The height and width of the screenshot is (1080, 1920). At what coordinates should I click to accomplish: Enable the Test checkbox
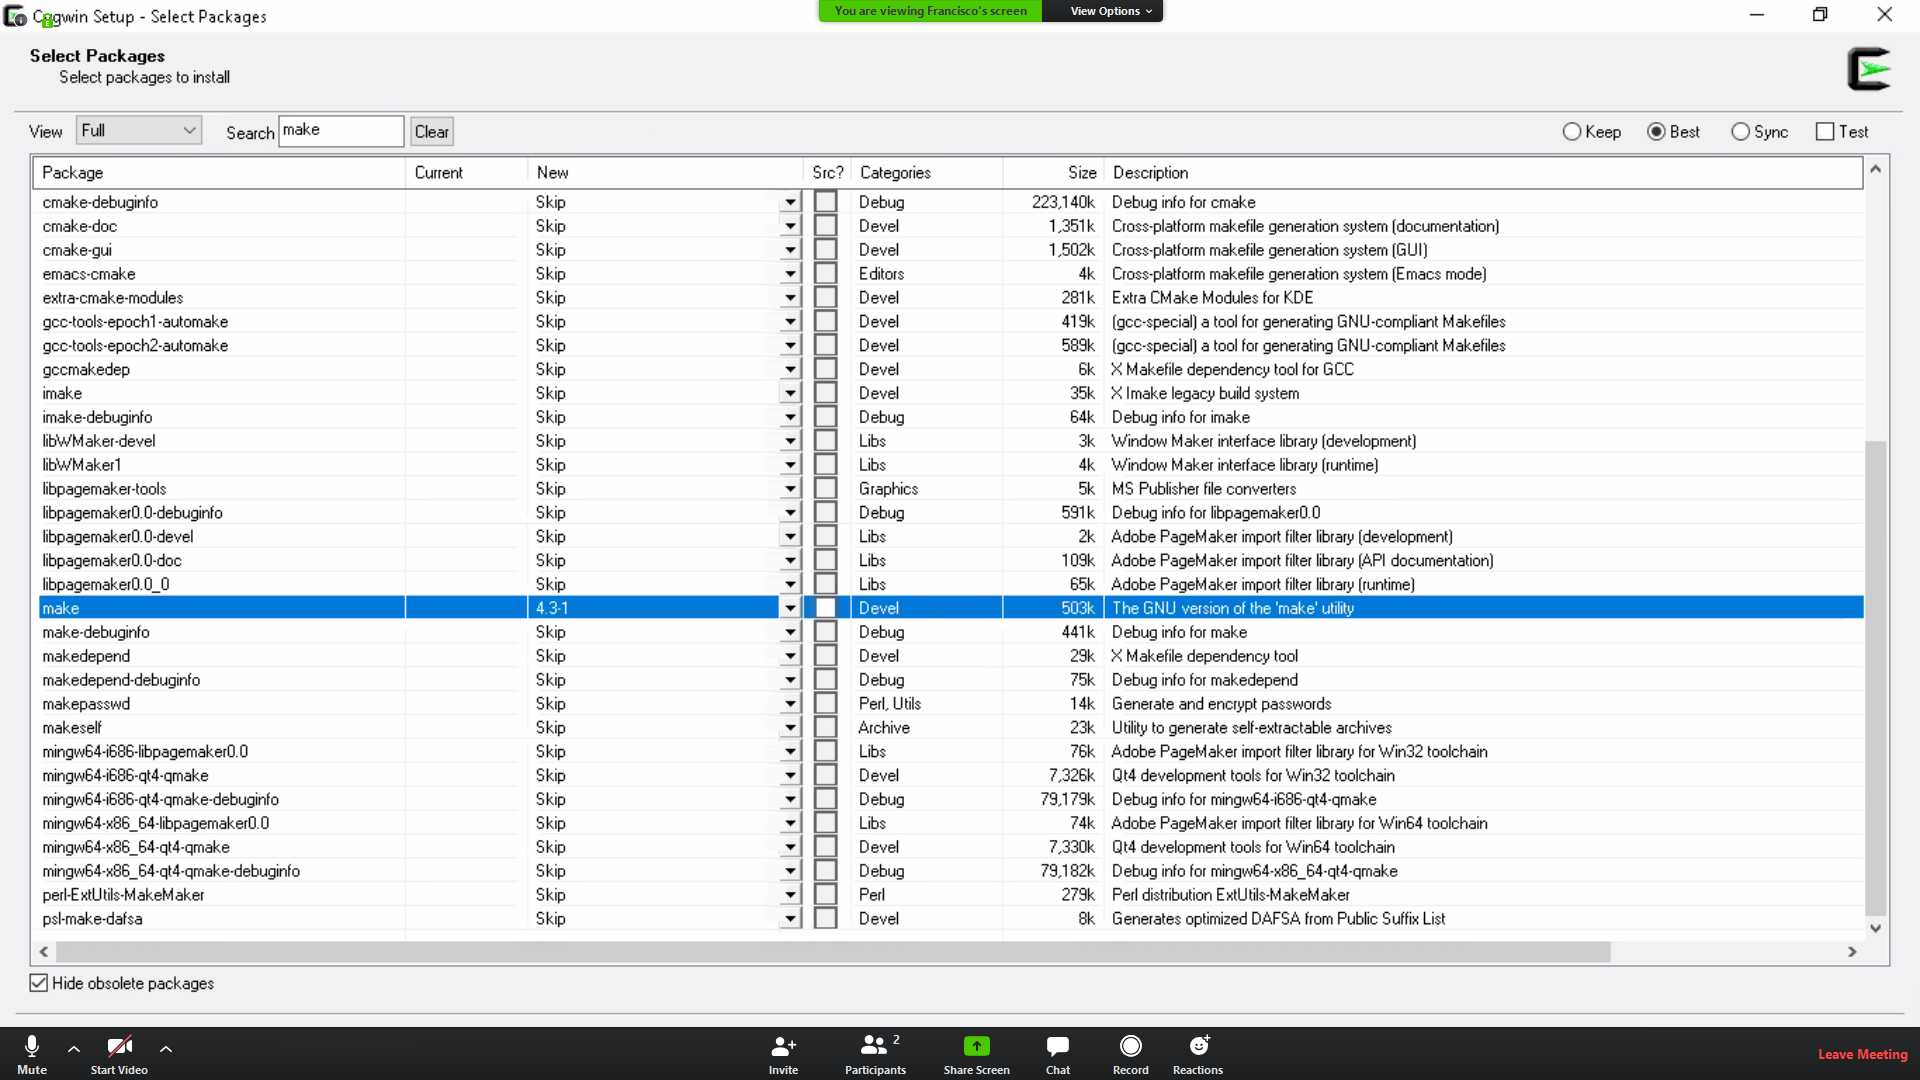pos(1825,132)
